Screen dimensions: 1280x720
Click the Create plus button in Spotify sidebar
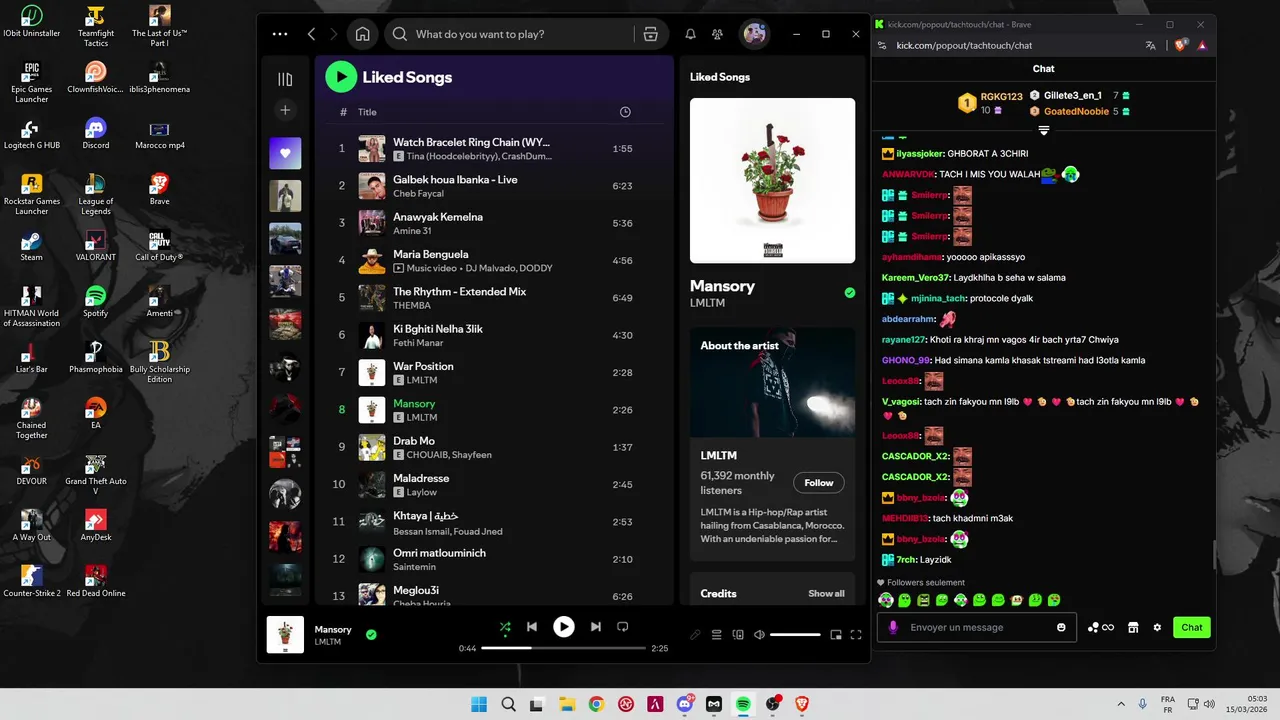pyautogui.click(x=285, y=110)
